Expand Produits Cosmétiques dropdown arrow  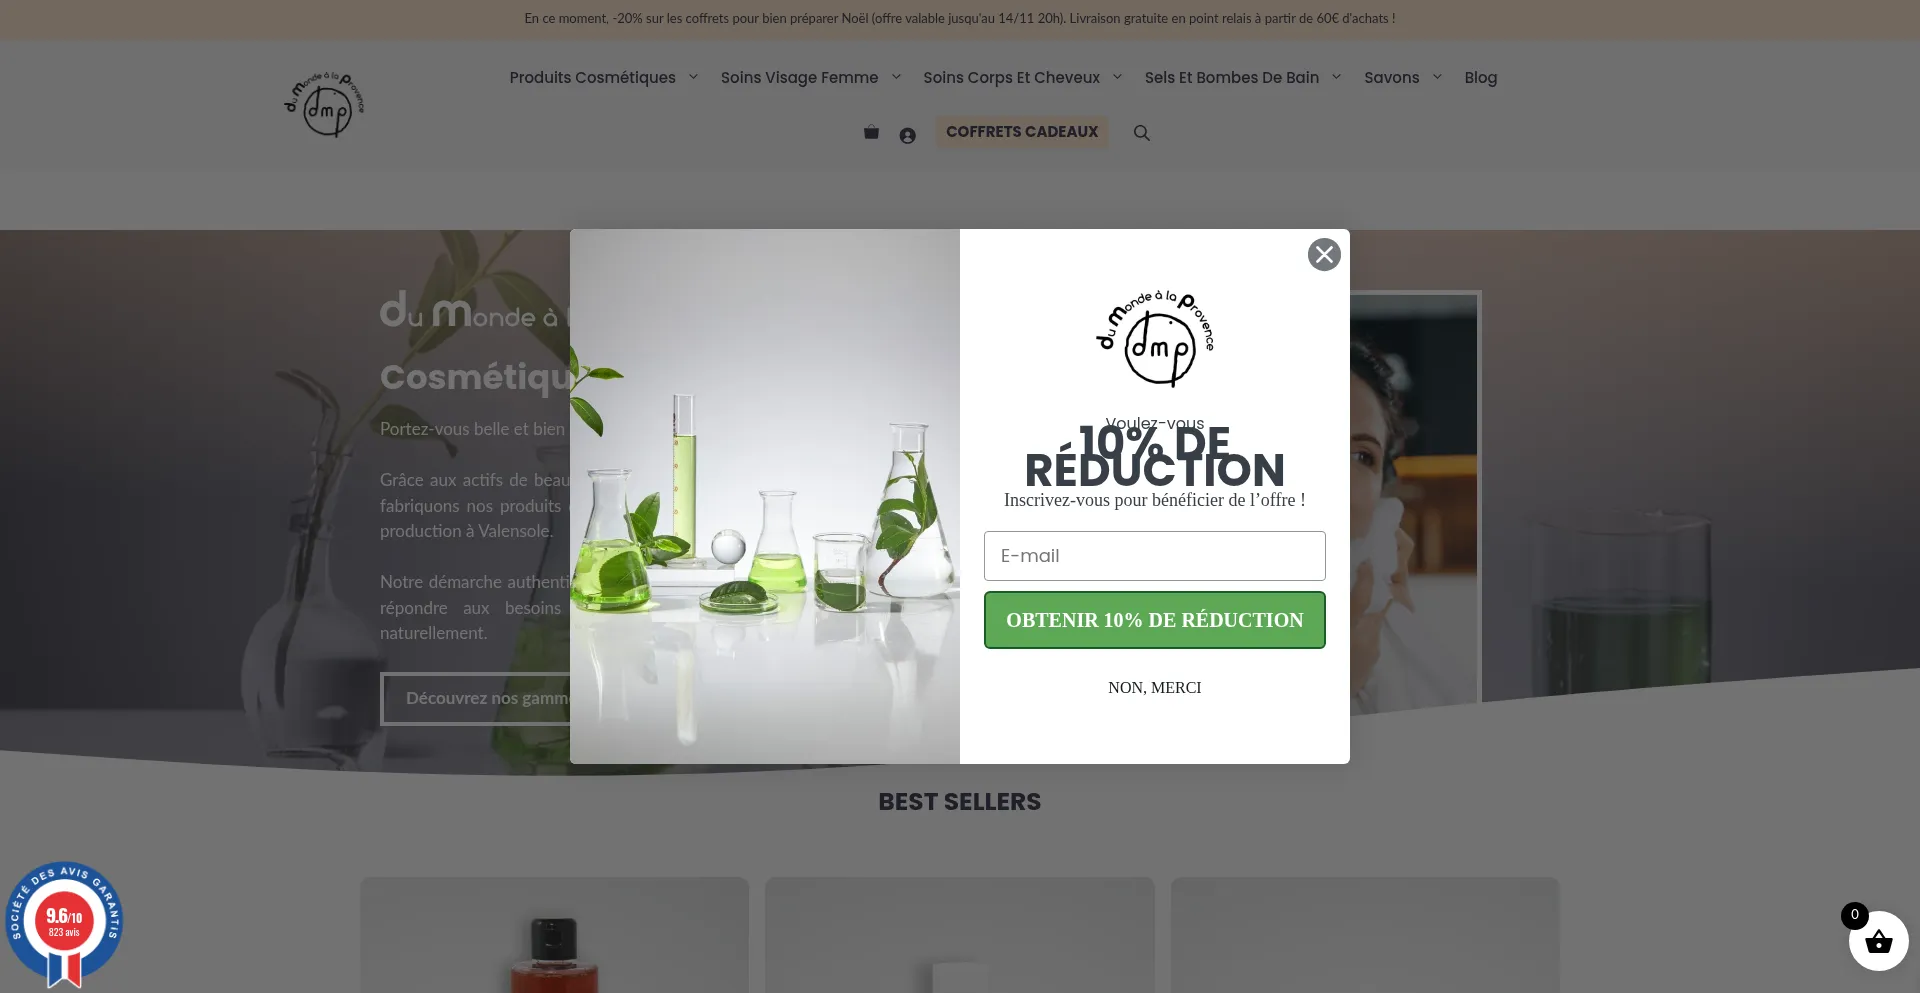693,77
